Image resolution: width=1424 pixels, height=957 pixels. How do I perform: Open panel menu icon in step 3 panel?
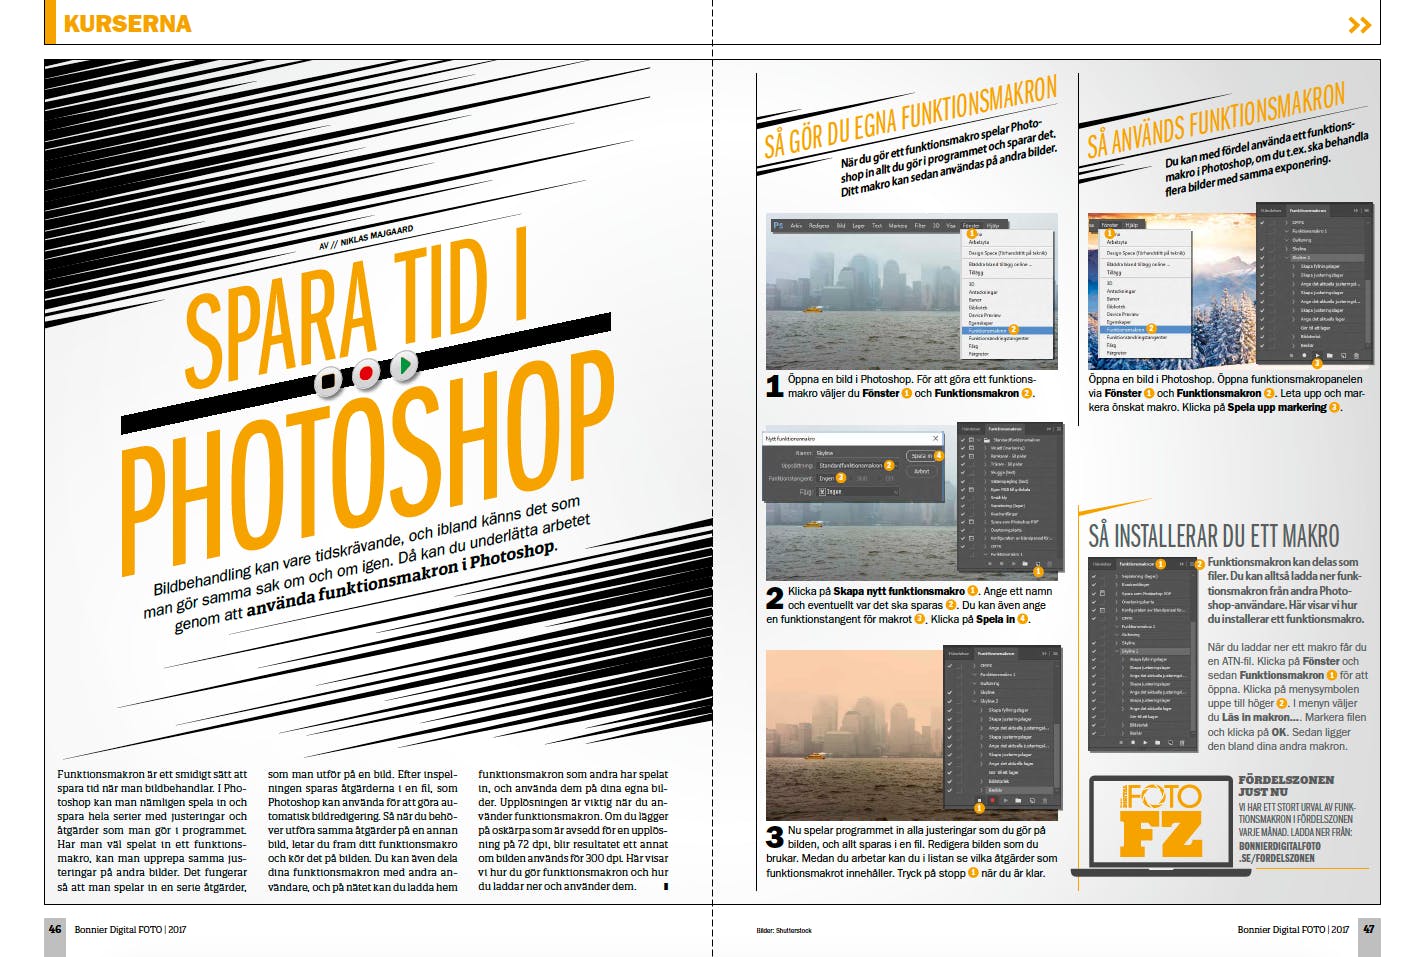[1055, 654]
